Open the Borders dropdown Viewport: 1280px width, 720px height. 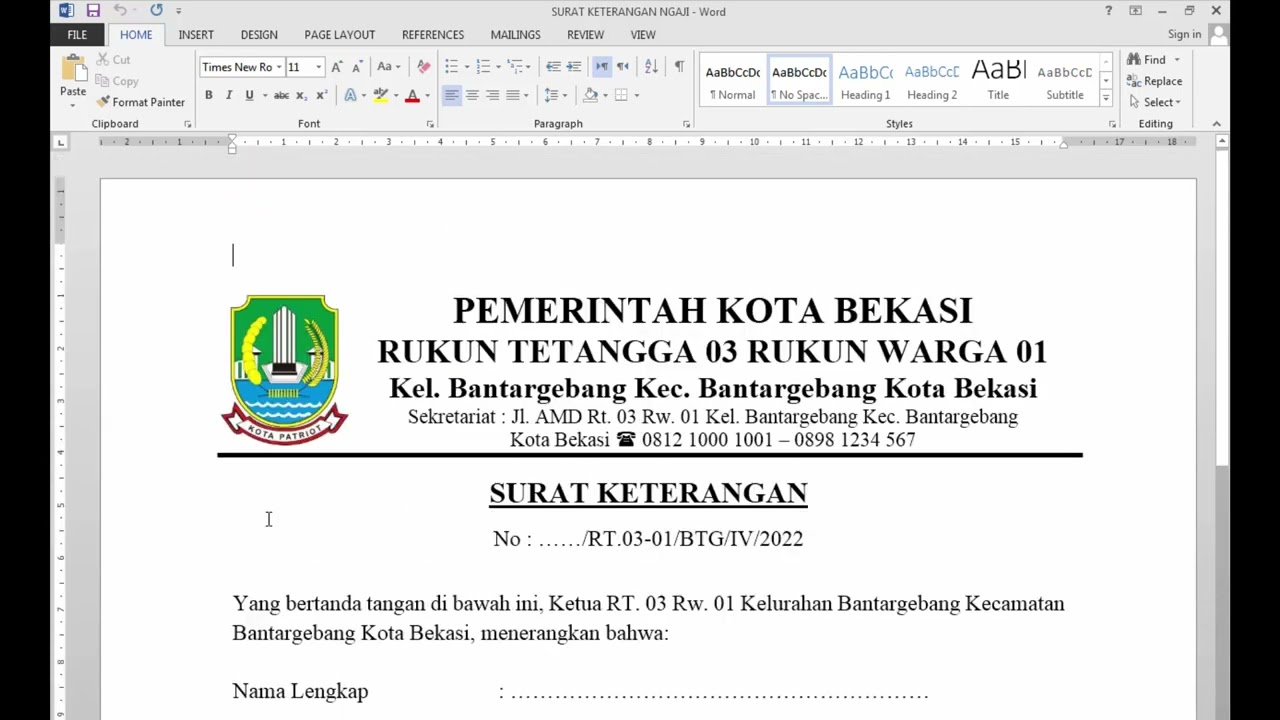tap(636, 96)
